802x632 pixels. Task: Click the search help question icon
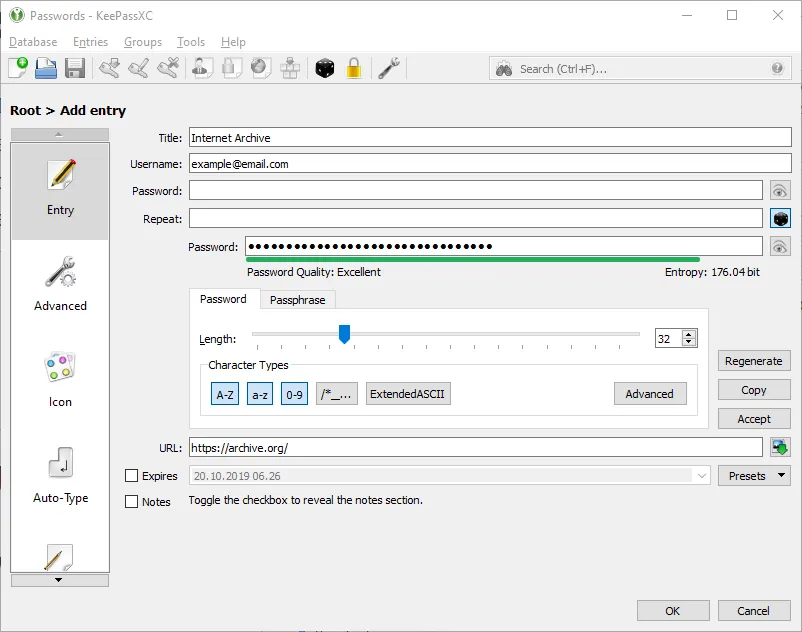pos(777,68)
